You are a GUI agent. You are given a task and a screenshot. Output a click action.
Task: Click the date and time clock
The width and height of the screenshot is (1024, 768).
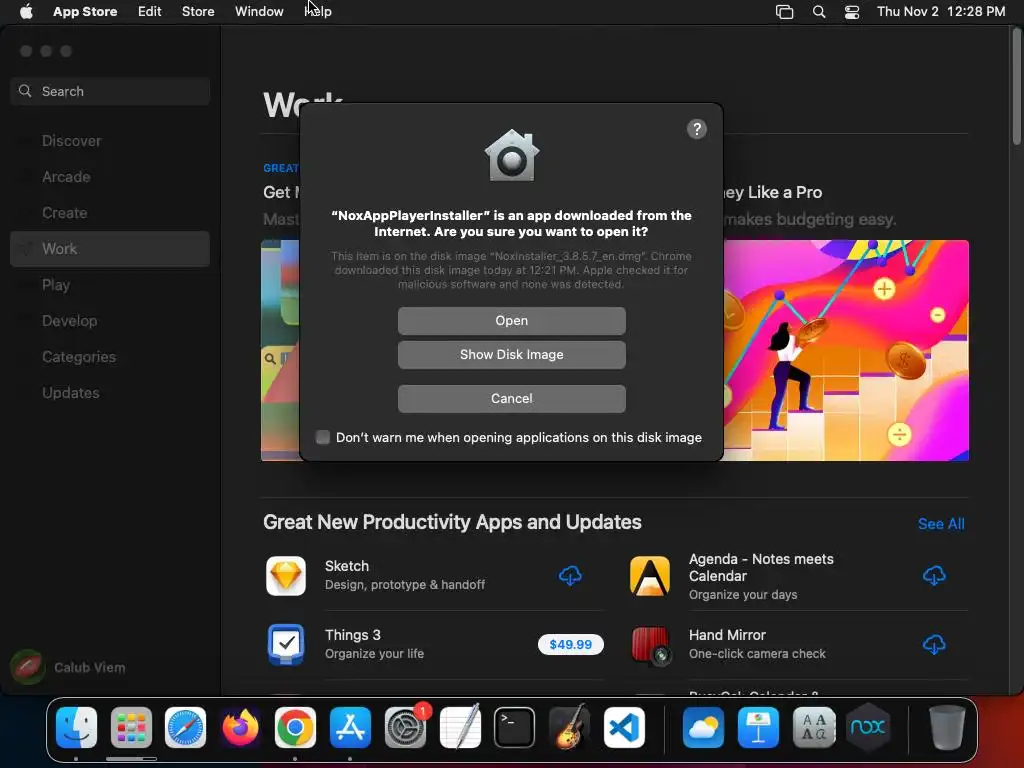click(x=941, y=11)
